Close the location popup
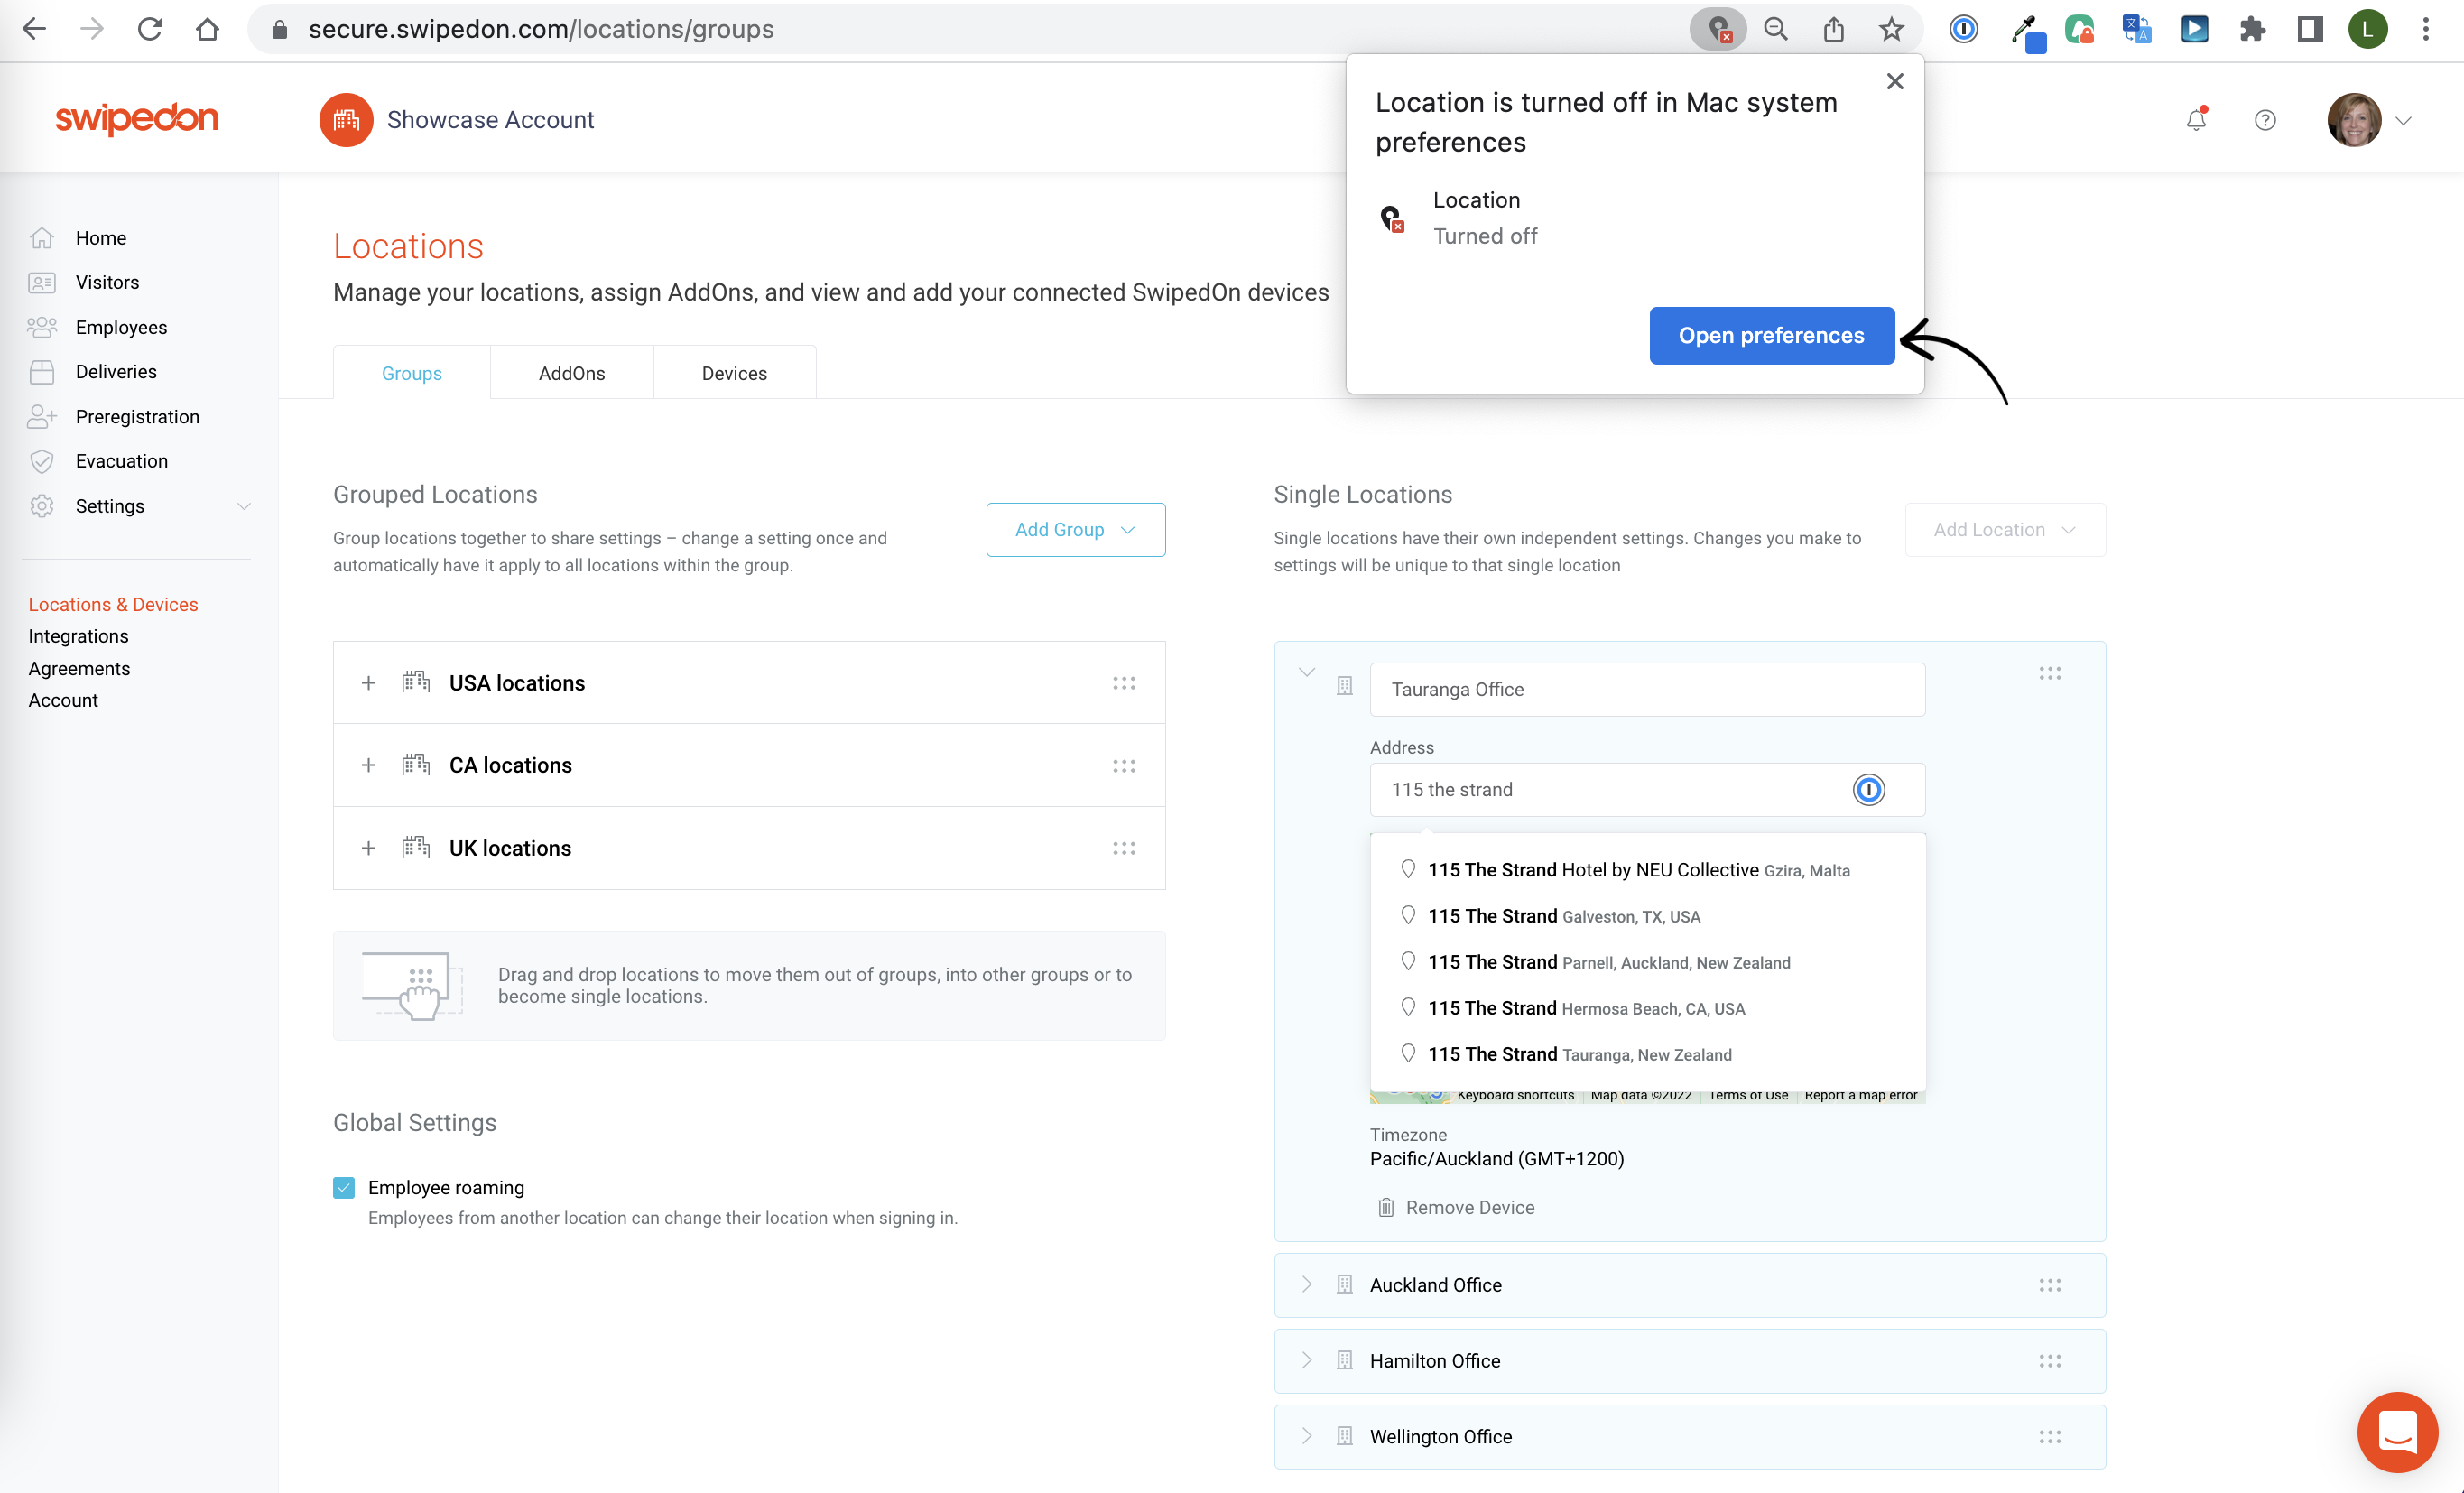The width and height of the screenshot is (2464, 1493). click(1895, 82)
